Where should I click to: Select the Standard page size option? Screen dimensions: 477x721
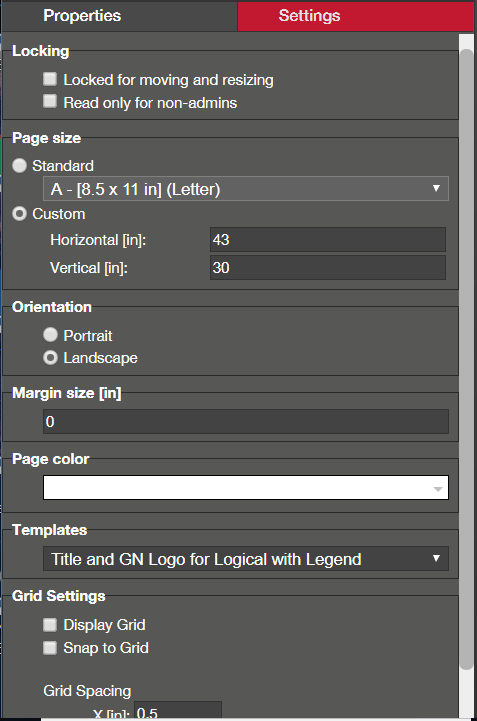tap(19, 166)
